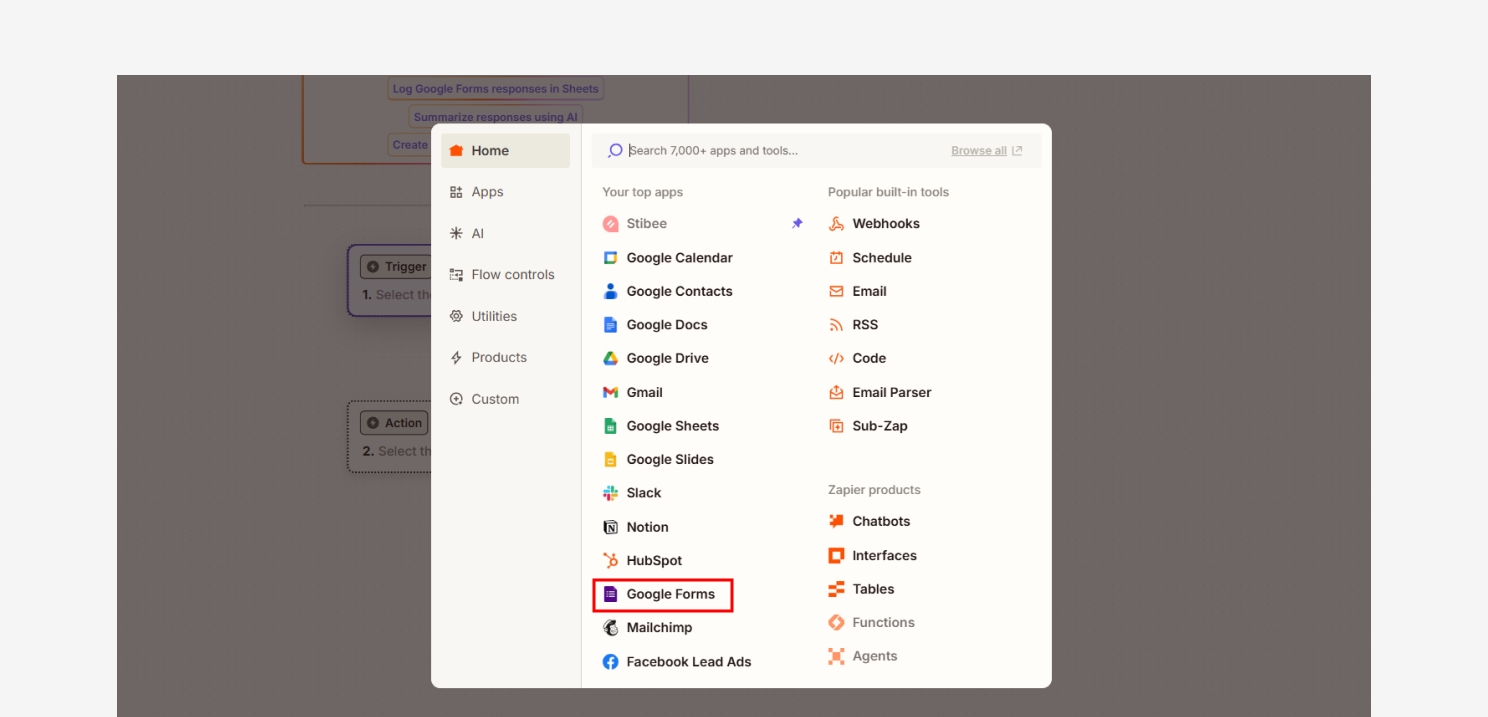Image resolution: width=1488 pixels, height=717 pixels.
Task: Pick the HubSpot icon
Action: click(611, 561)
